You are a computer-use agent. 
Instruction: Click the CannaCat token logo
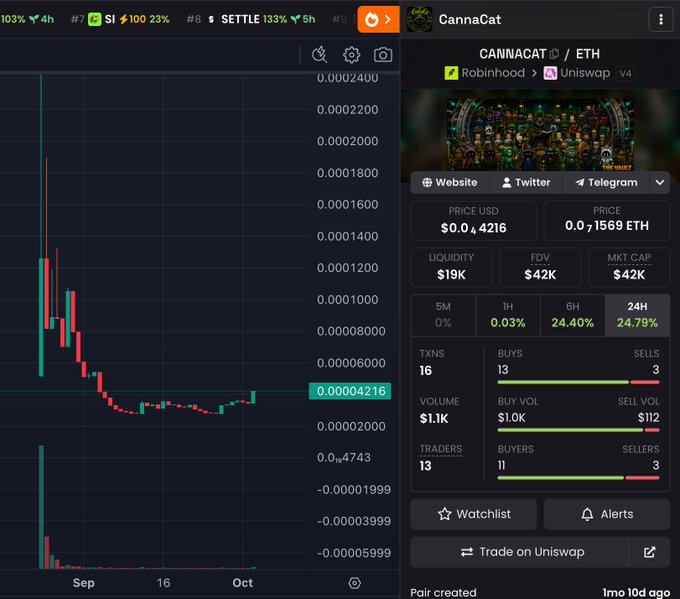pos(419,20)
